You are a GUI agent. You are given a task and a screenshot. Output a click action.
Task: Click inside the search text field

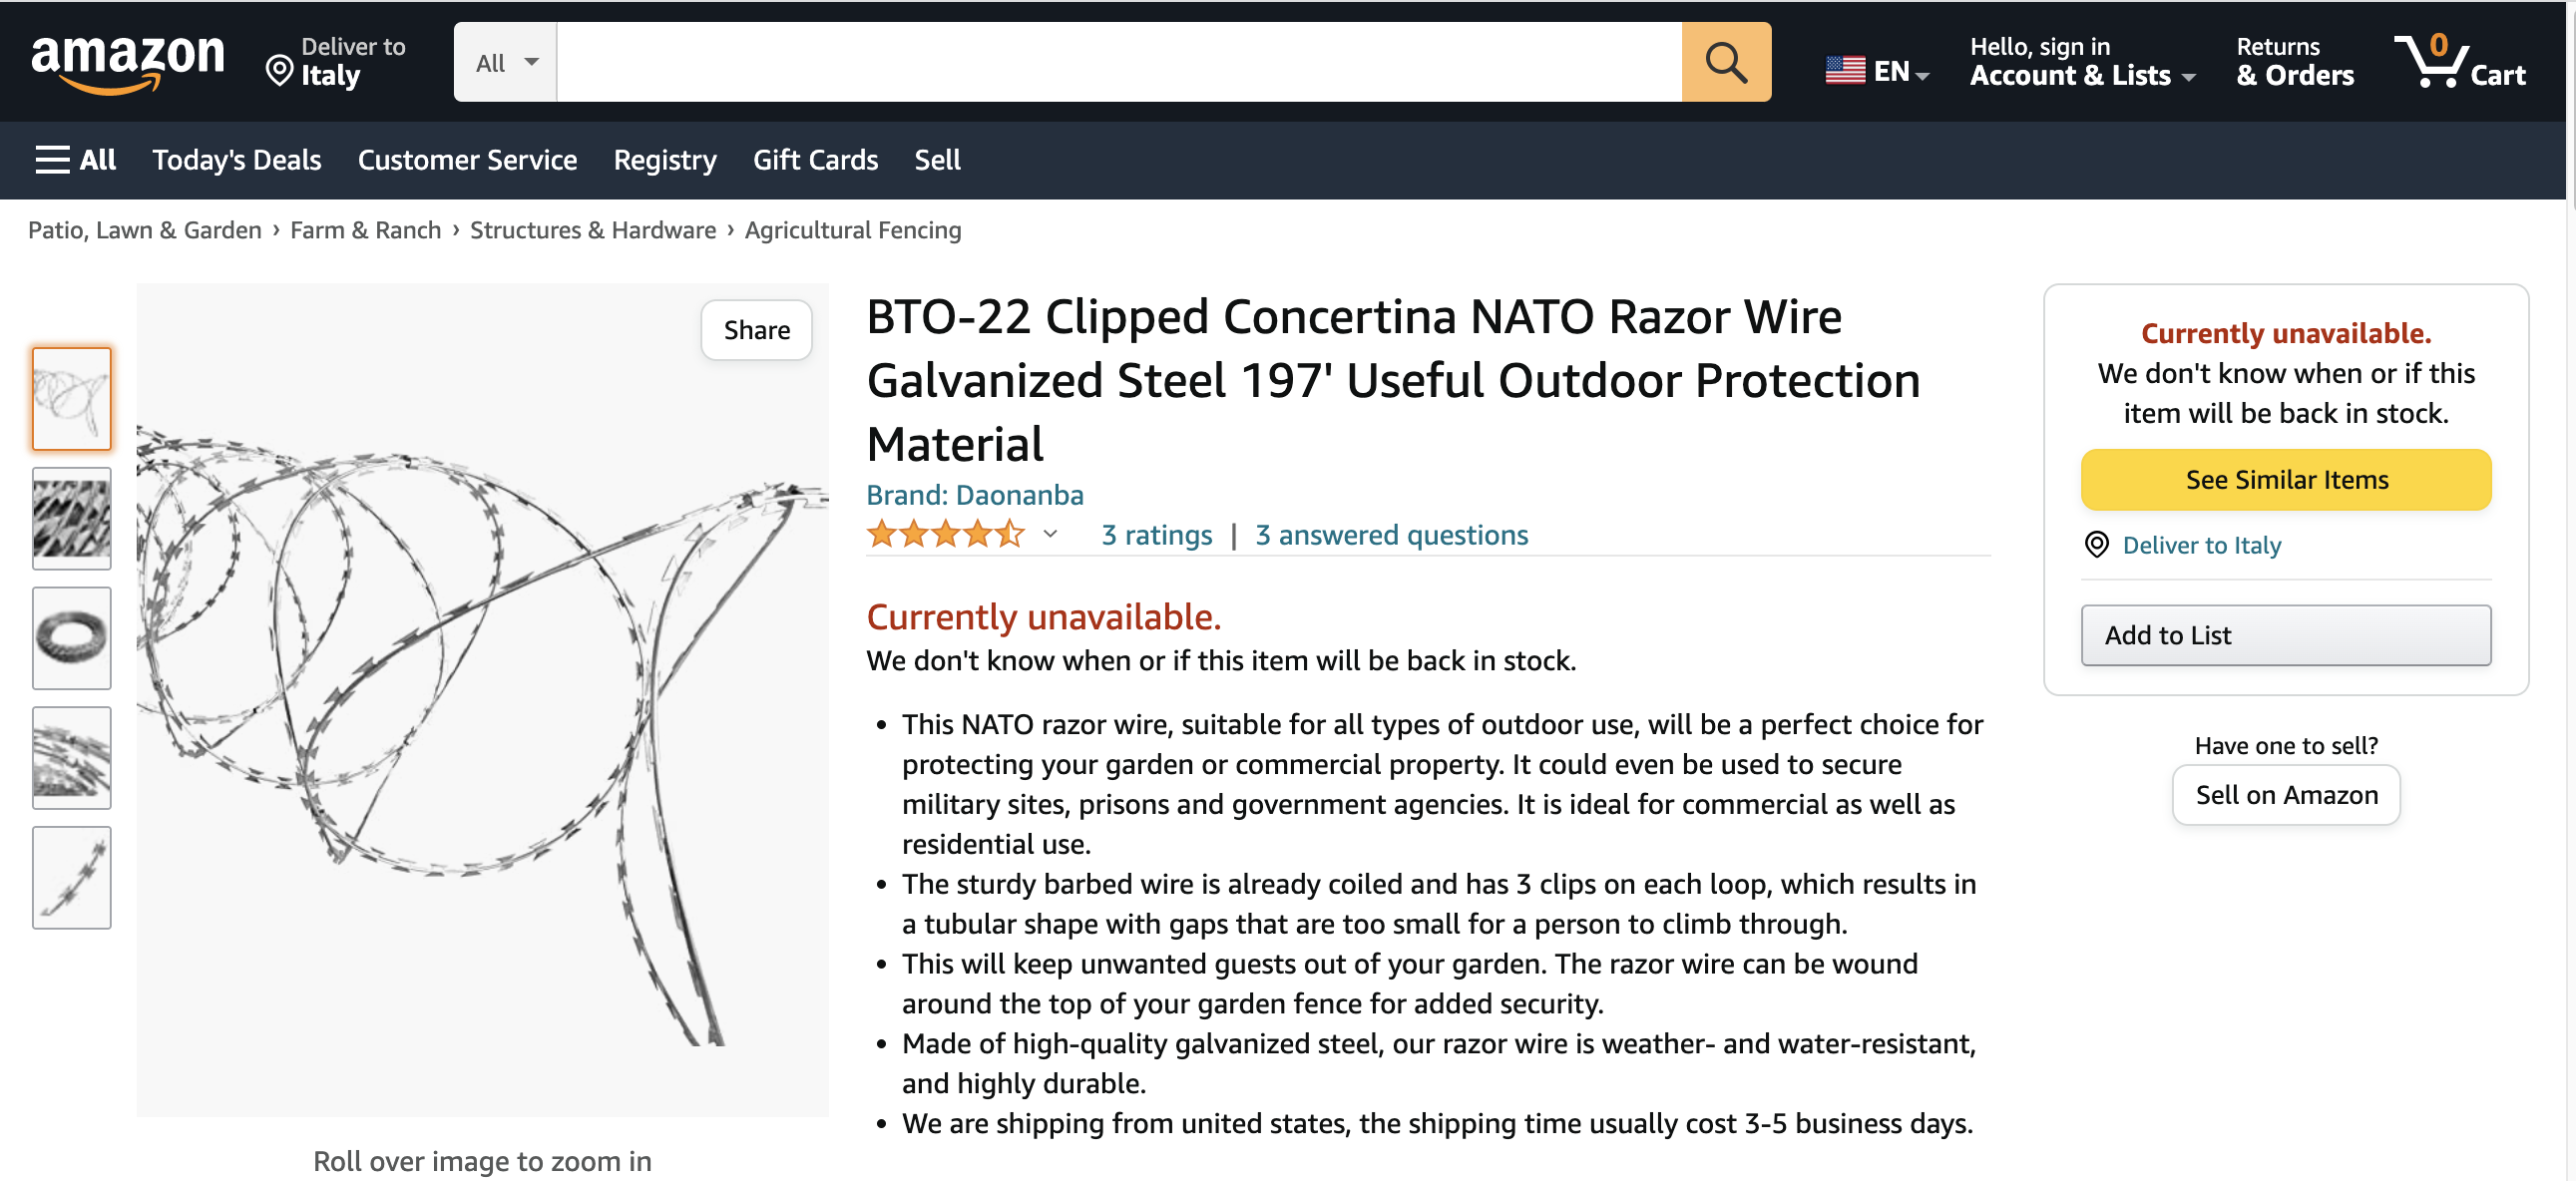coord(1119,62)
